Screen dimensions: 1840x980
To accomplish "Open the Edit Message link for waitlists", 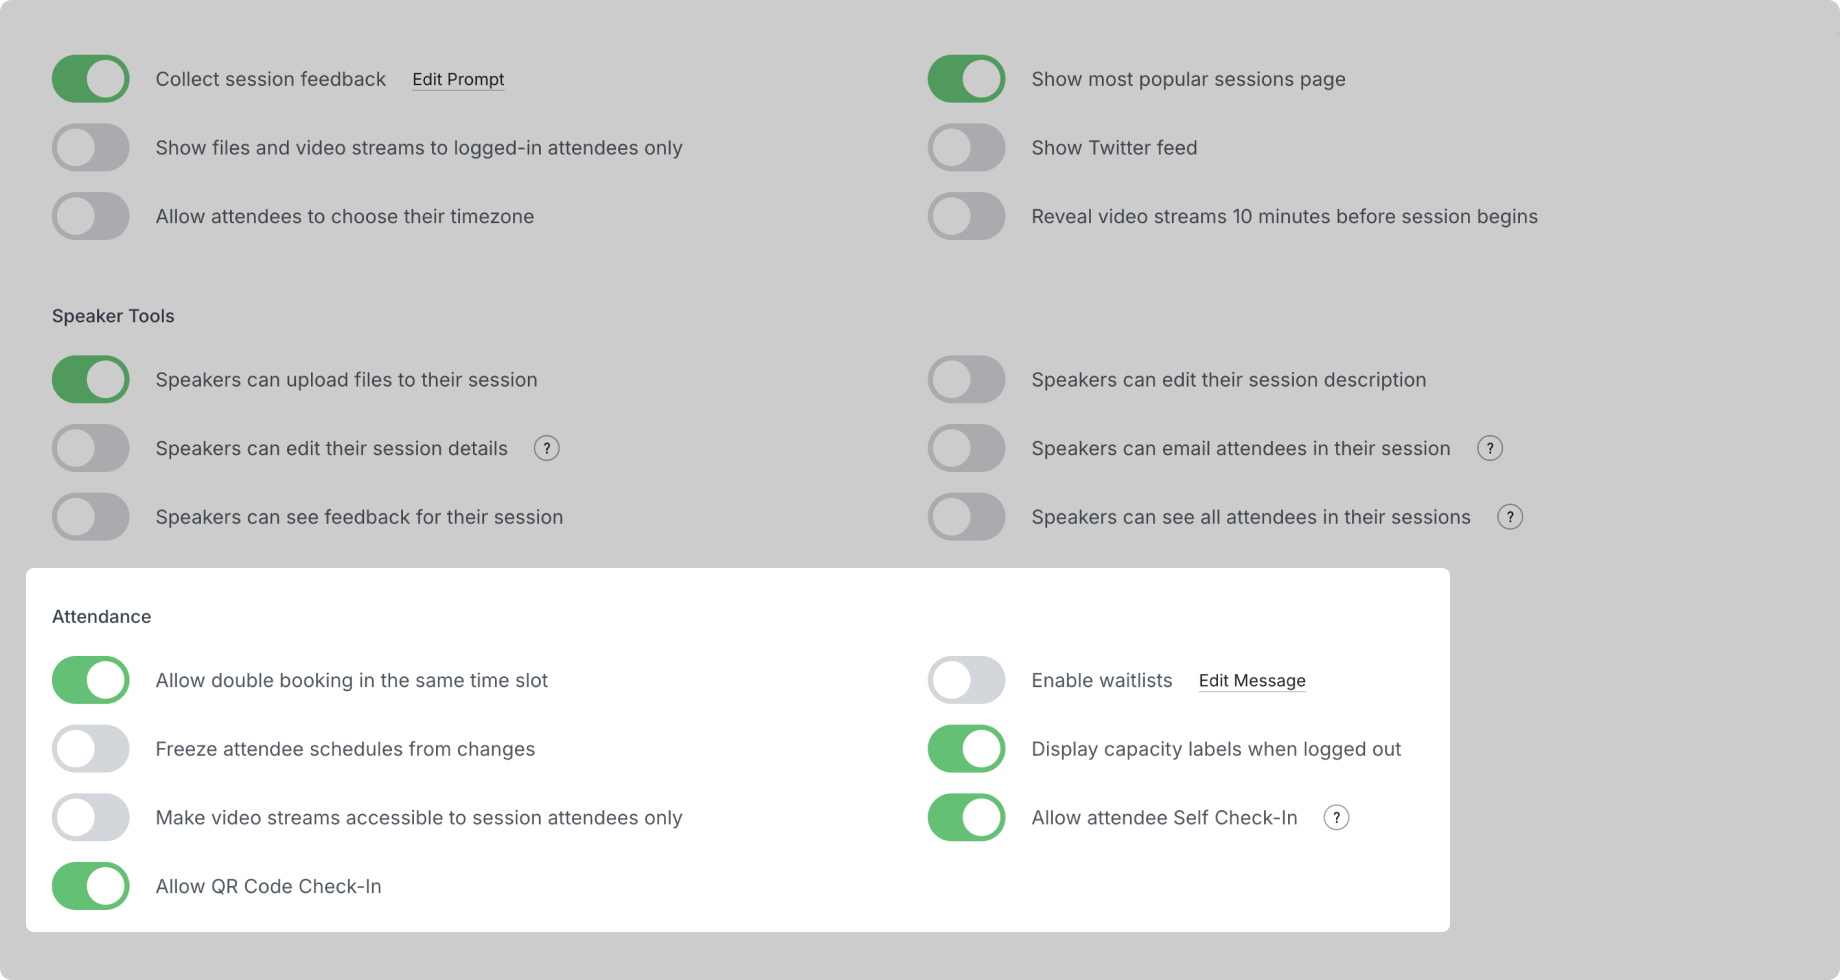I will coord(1252,680).
